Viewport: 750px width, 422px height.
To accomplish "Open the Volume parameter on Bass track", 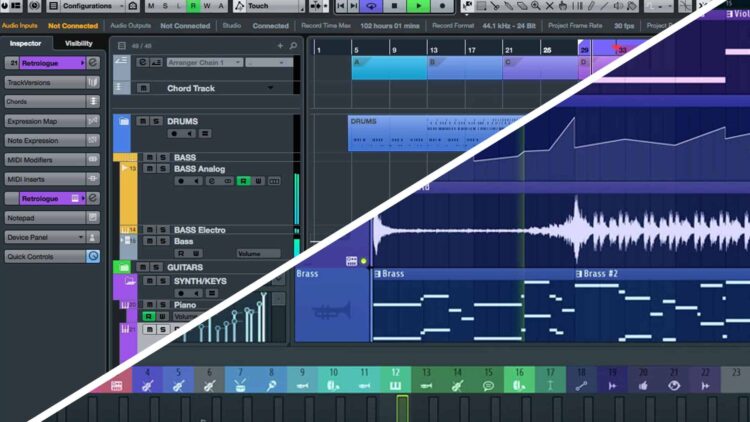I will click(x=258, y=254).
